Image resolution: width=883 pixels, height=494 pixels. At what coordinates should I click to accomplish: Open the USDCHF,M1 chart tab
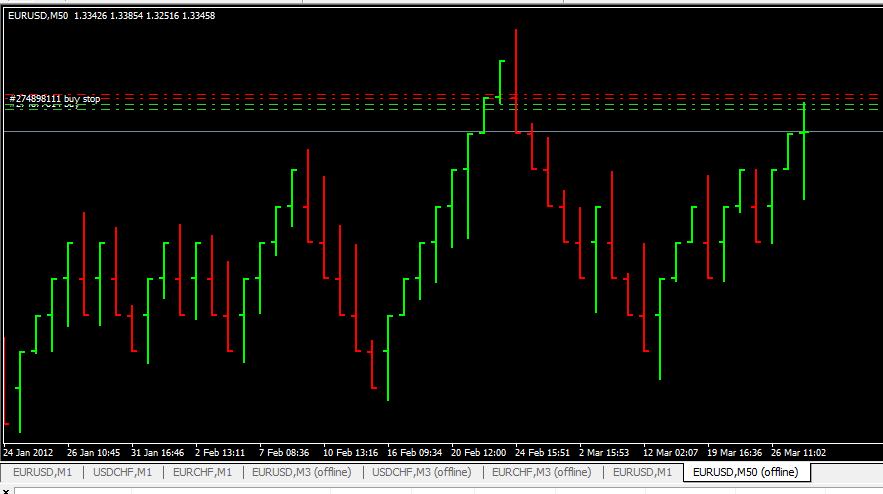[x=123, y=472]
